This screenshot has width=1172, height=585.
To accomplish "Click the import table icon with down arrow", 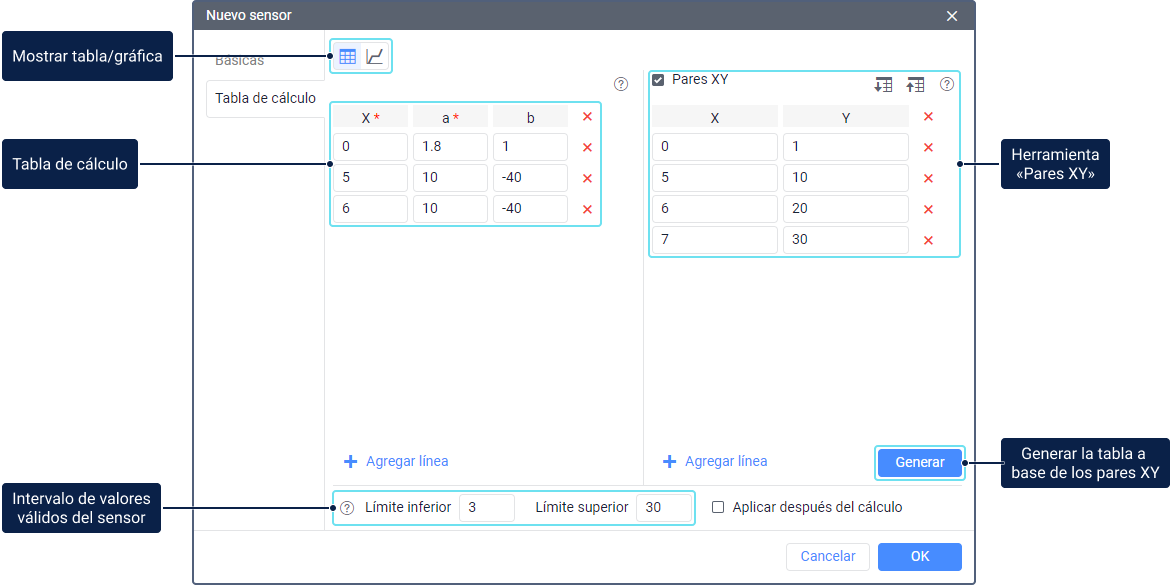I will [883, 84].
